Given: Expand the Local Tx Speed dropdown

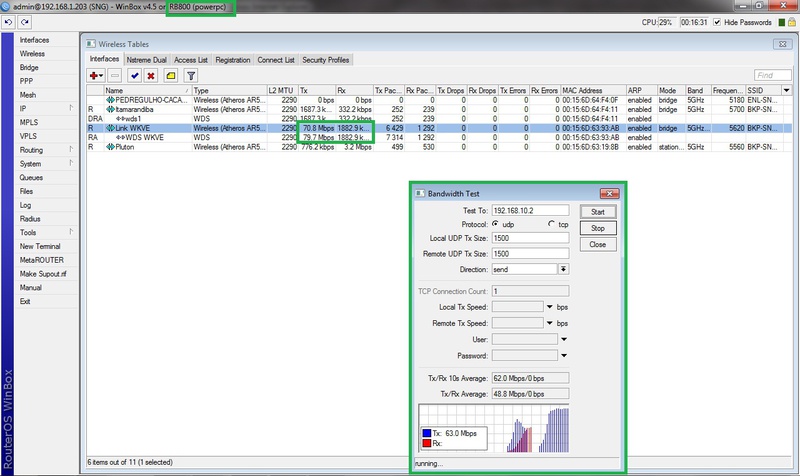Looking at the screenshot, I should [550, 307].
